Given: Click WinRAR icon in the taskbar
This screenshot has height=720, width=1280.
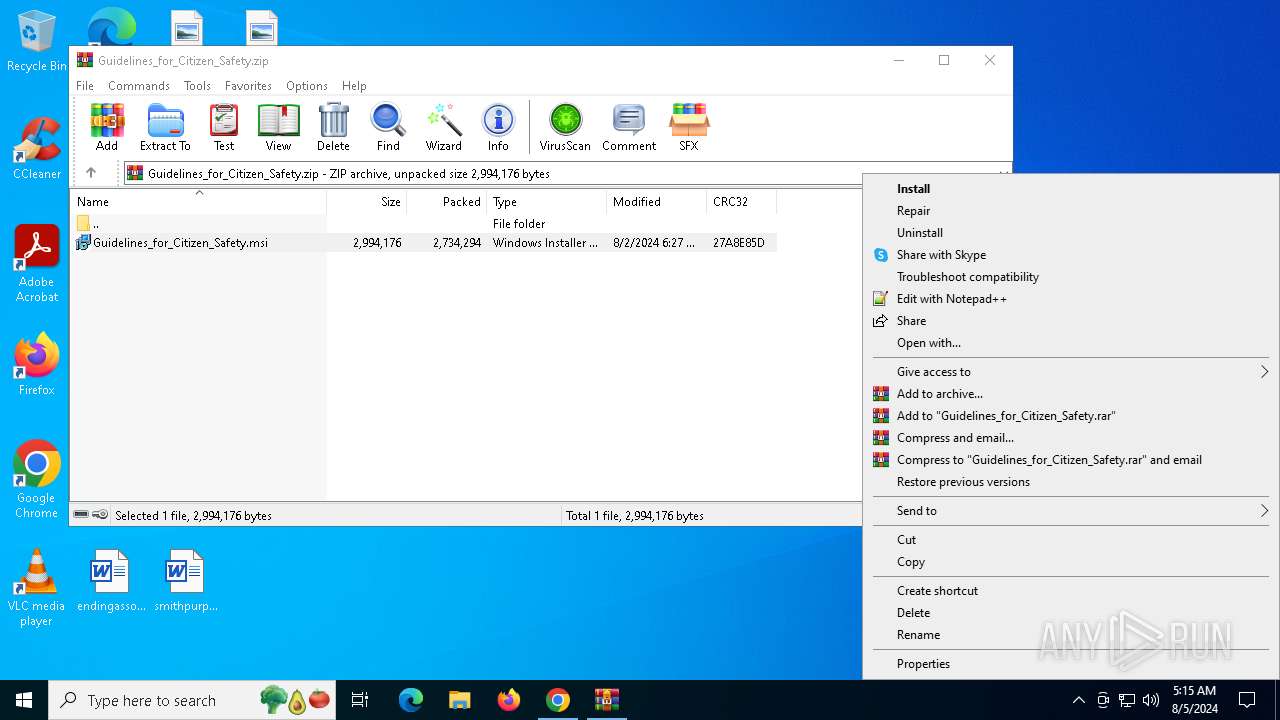Looking at the screenshot, I should coord(607,700).
